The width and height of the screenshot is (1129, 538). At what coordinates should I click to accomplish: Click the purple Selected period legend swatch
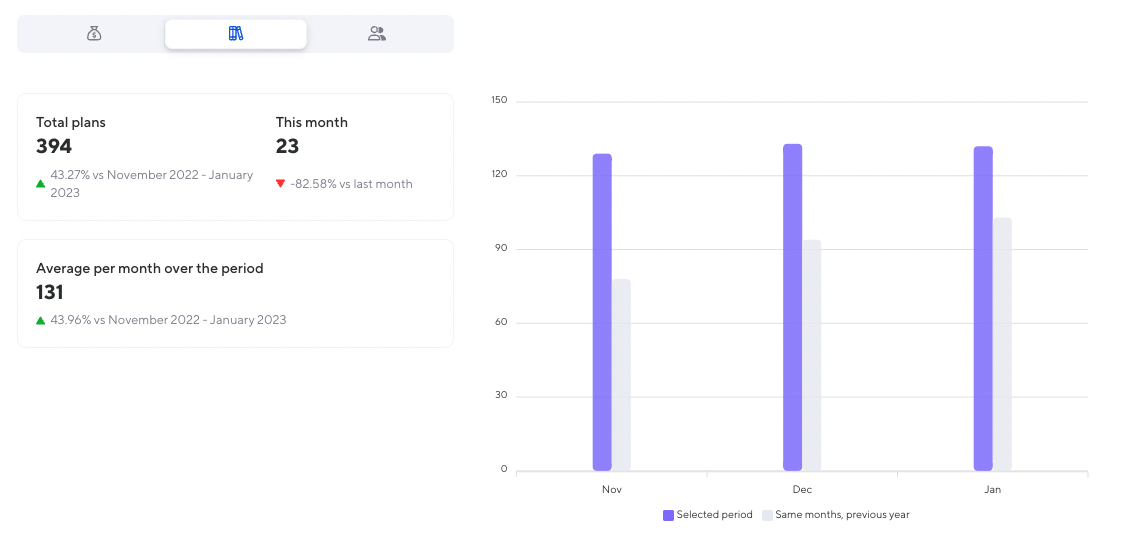tap(668, 515)
